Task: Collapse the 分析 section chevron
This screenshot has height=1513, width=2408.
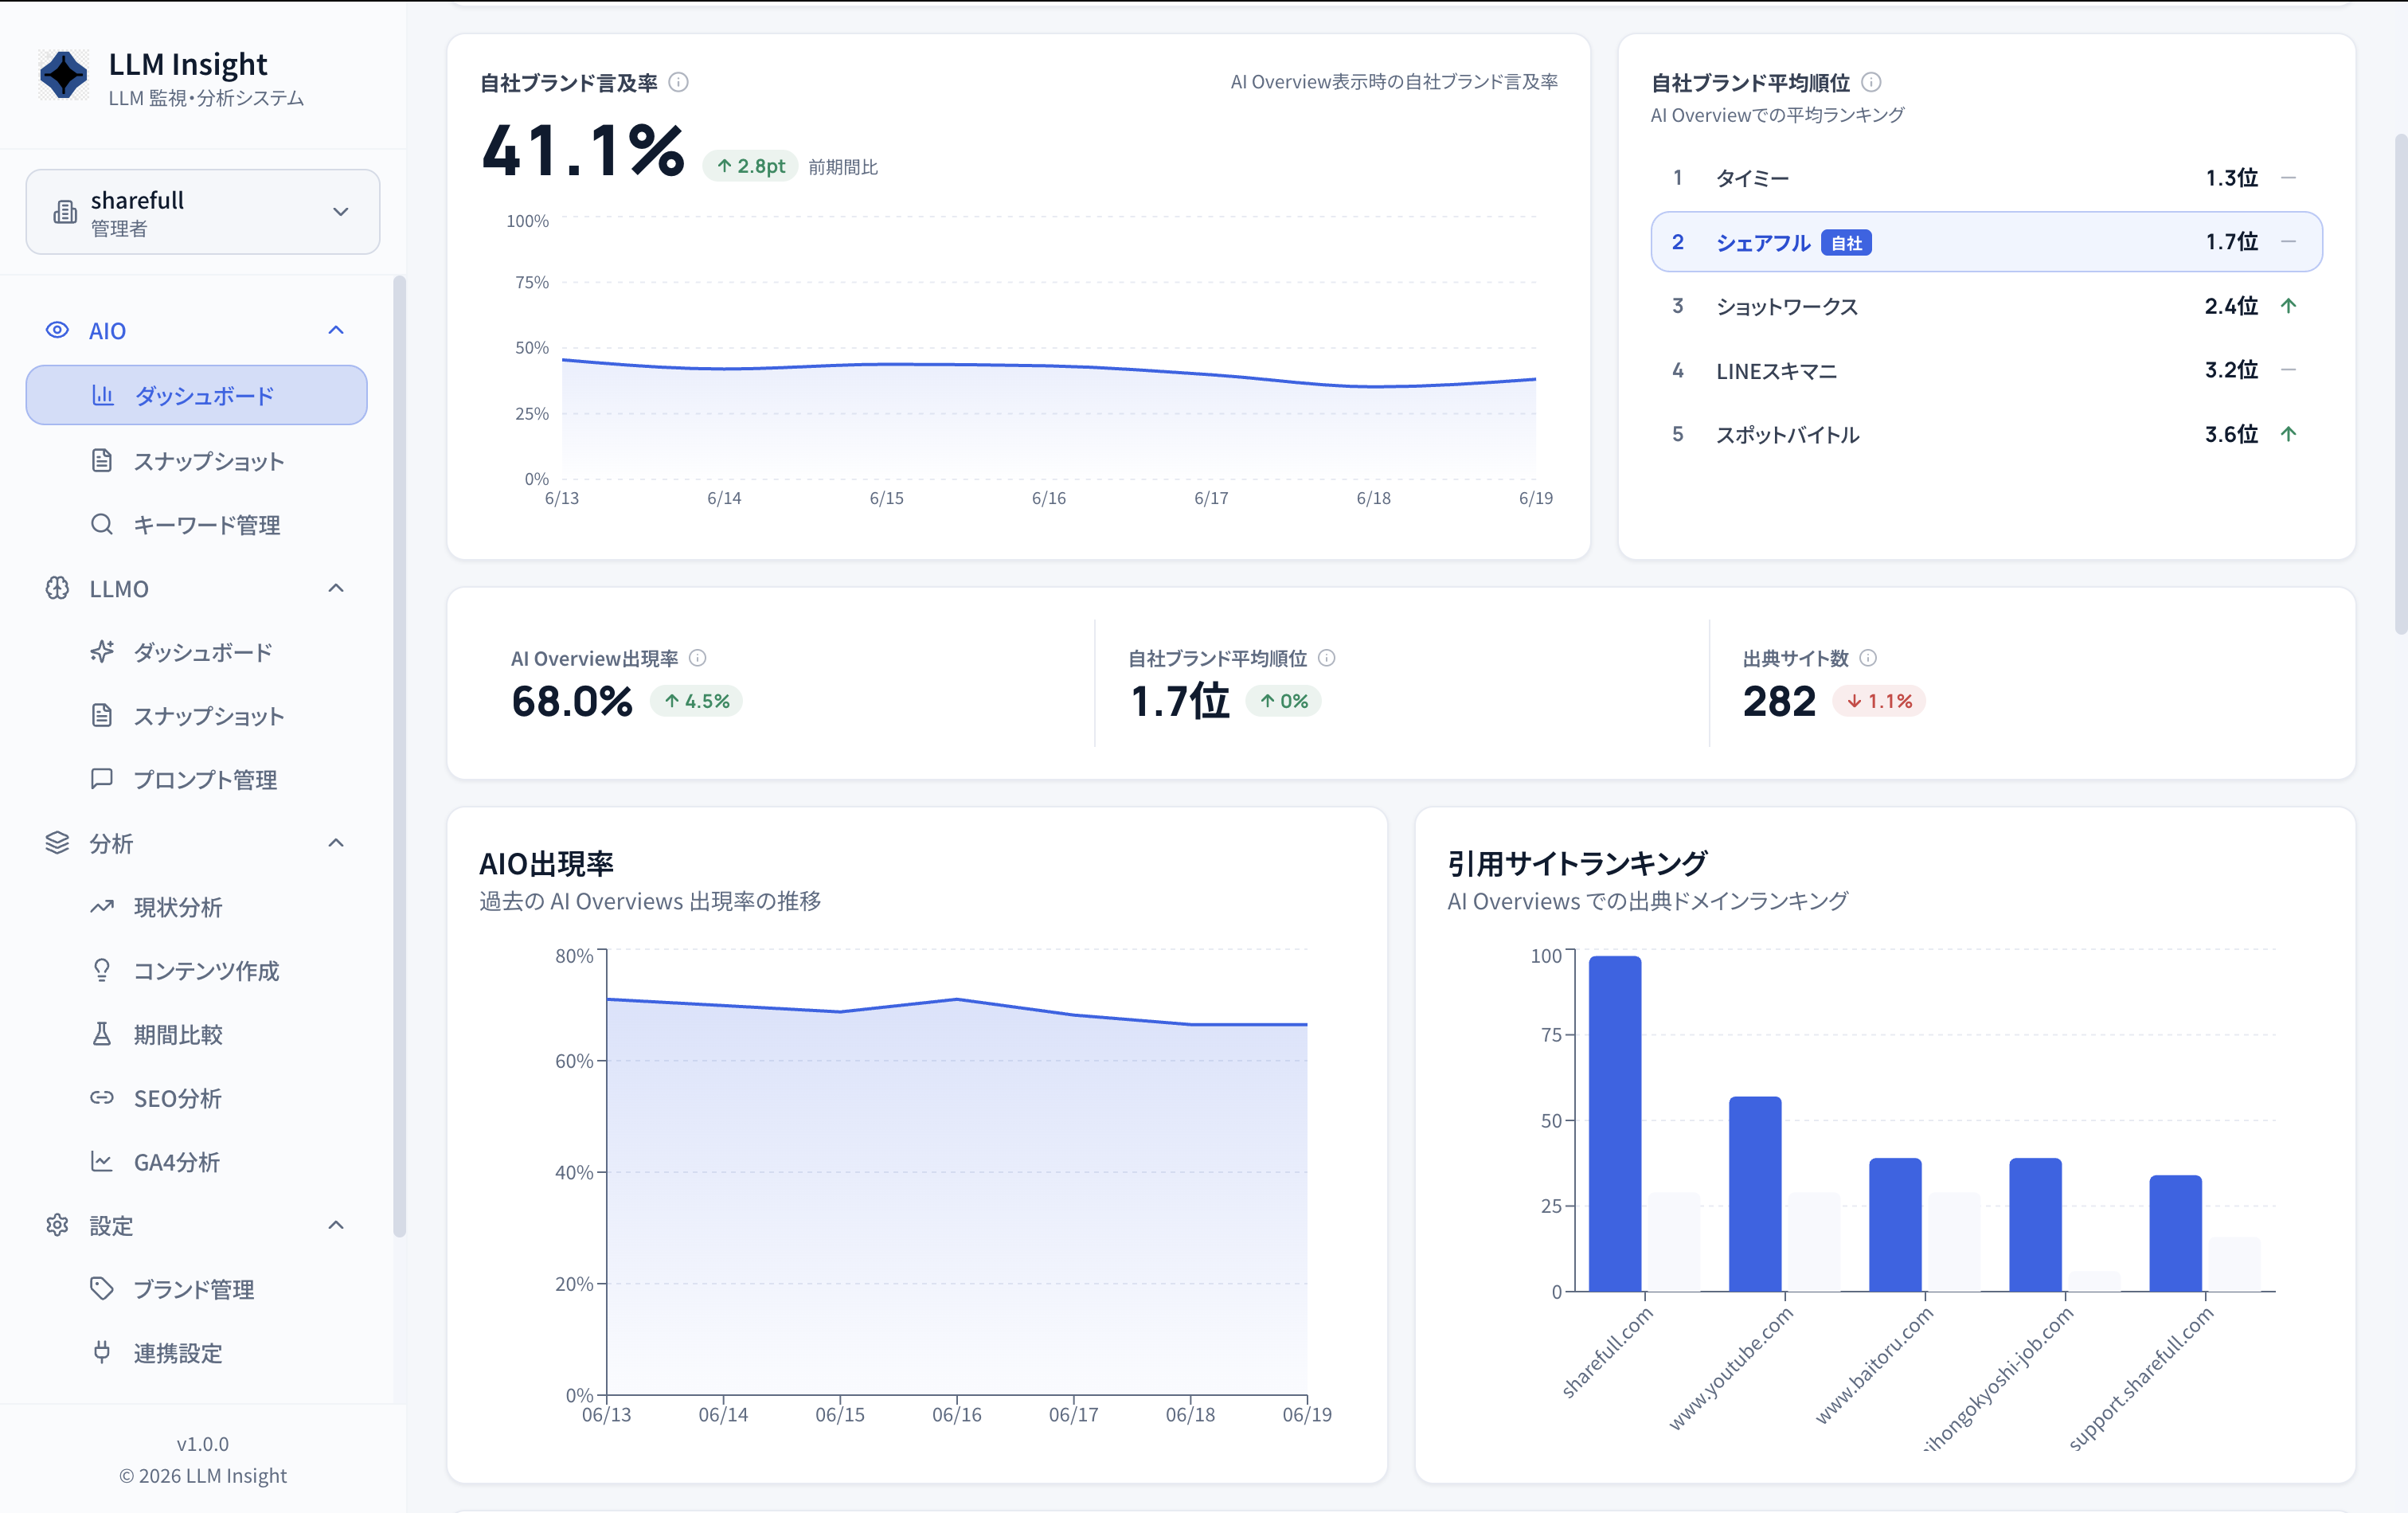Action: tap(336, 843)
